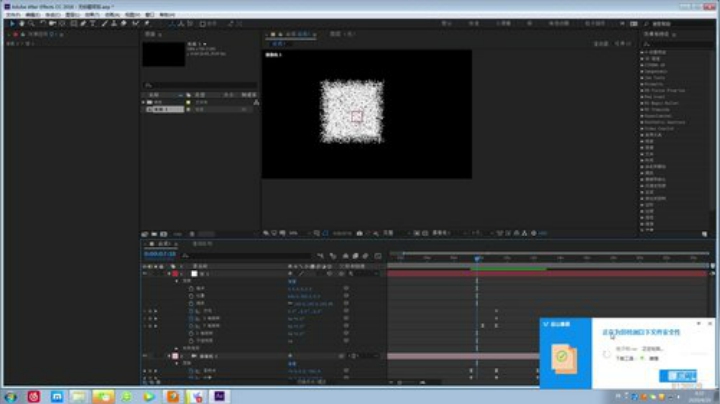
Task: Select the Zoom magnifier tool
Action: tap(31, 23)
